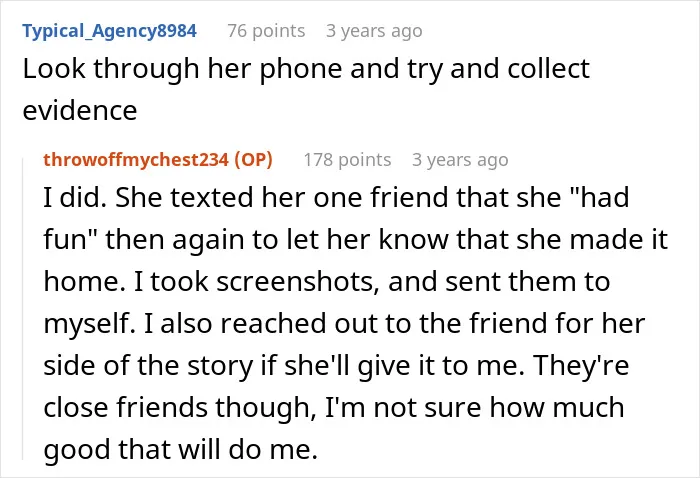Click the line starting 'side of the story'
The width and height of the screenshot is (700, 478).
pos(336,366)
